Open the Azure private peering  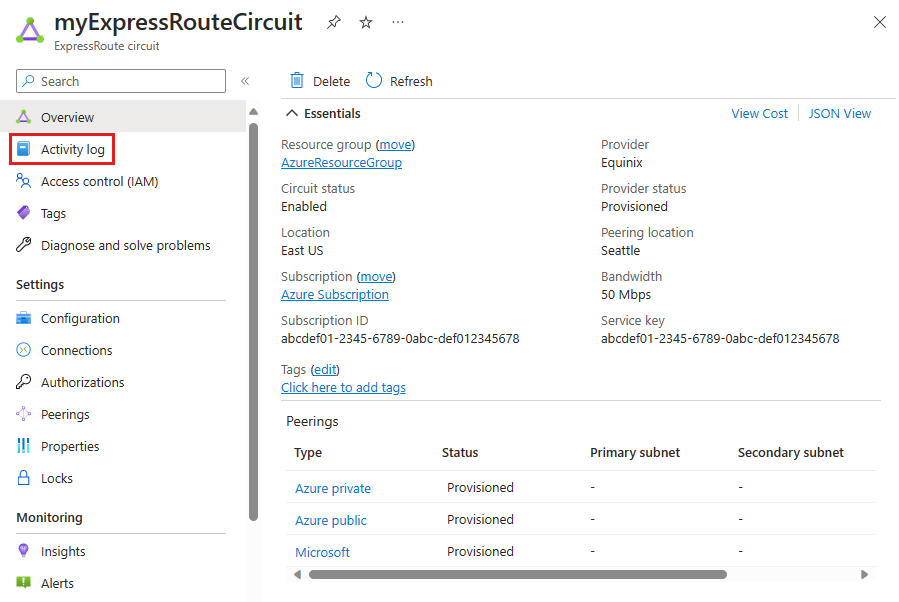point(333,488)
